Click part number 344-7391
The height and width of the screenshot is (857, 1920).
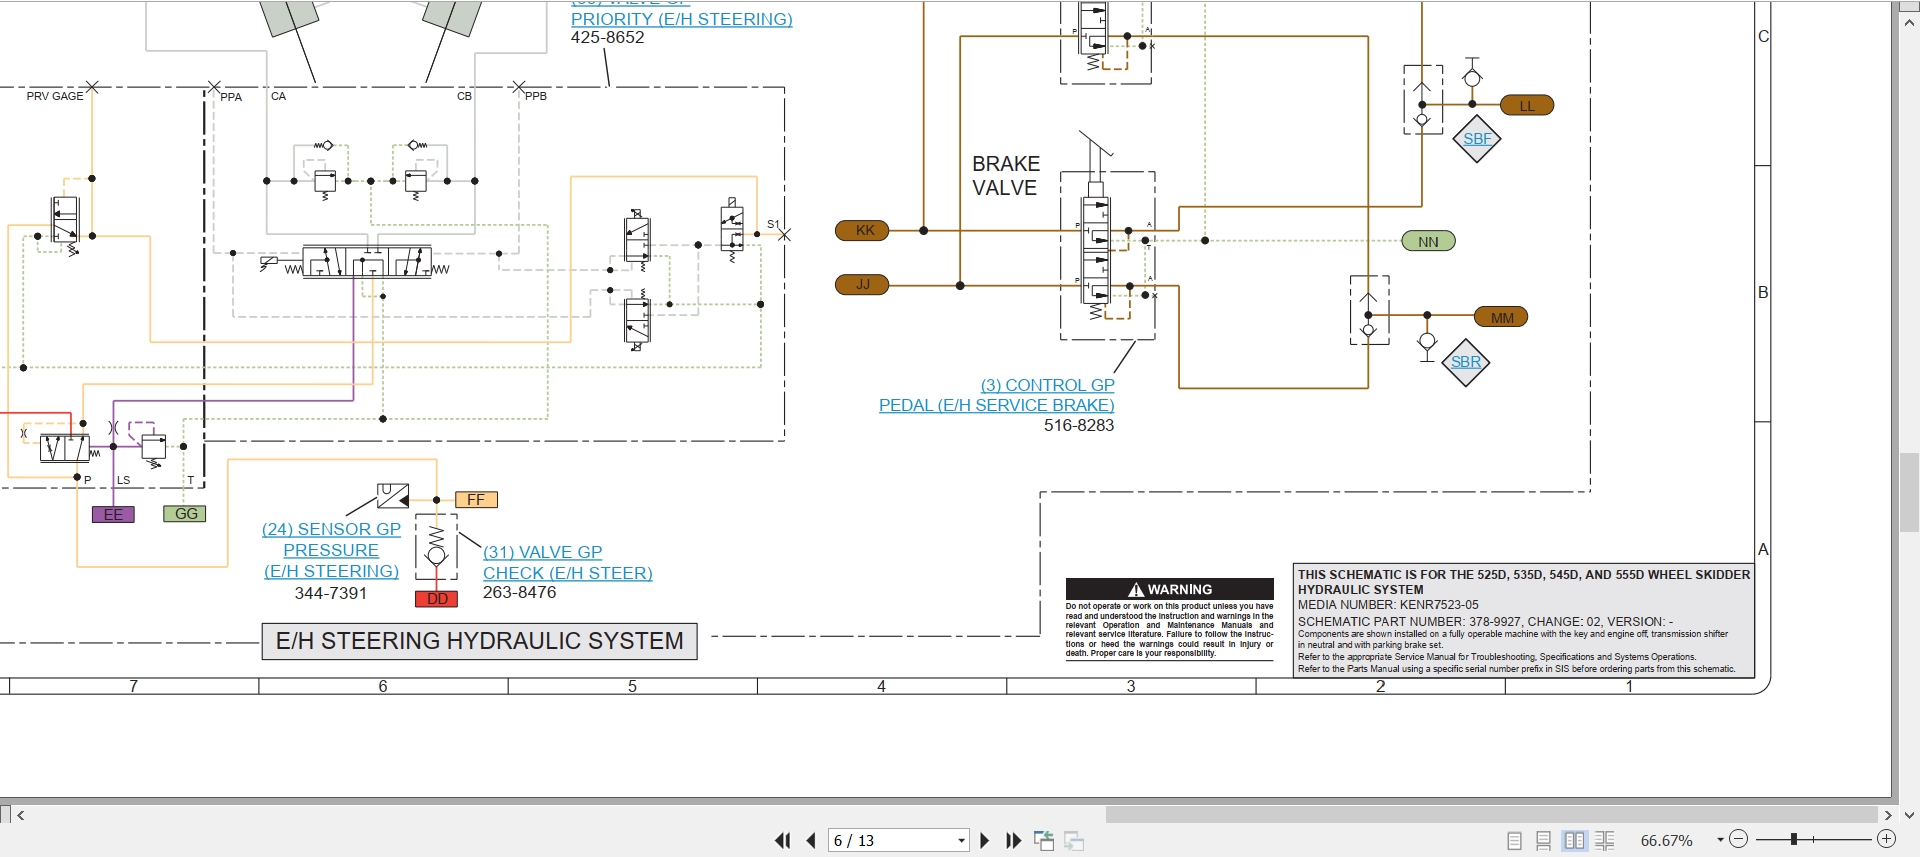tap(331, 593)
